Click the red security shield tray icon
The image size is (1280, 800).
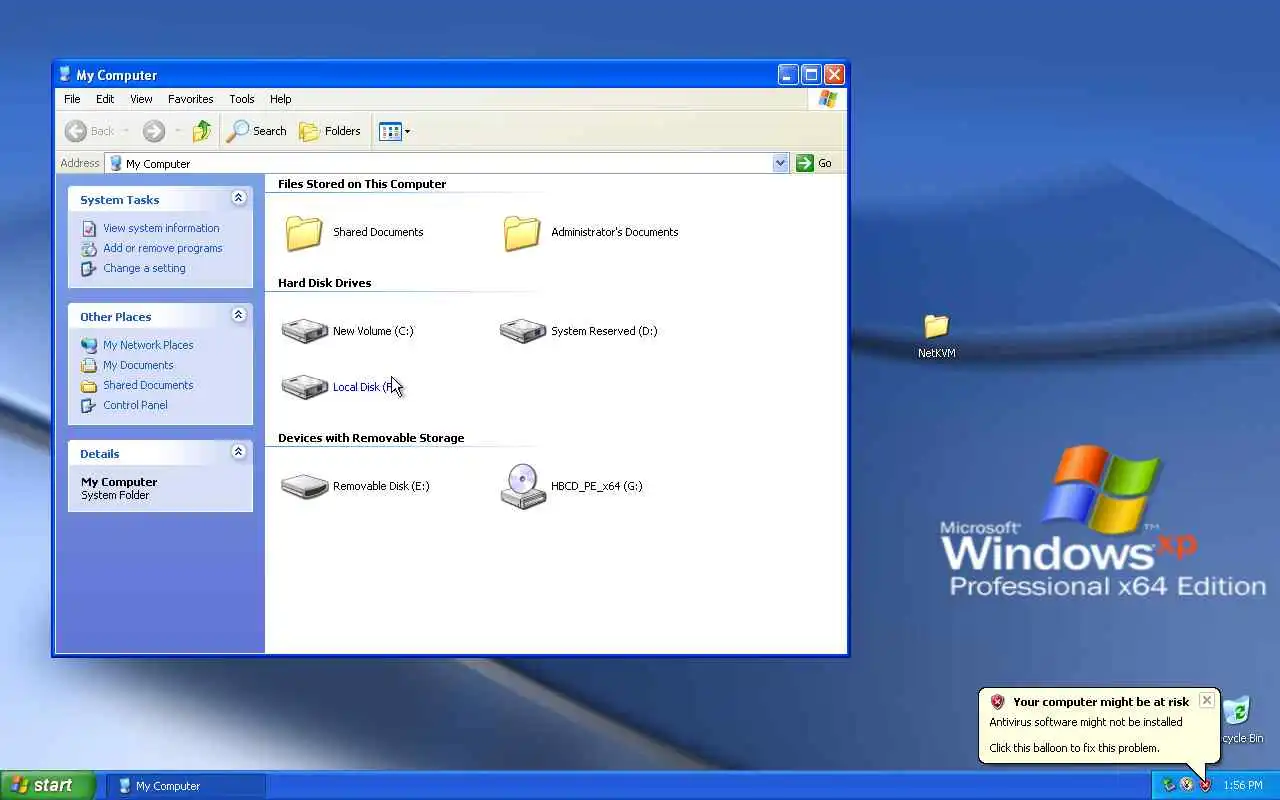point(1205,785)
